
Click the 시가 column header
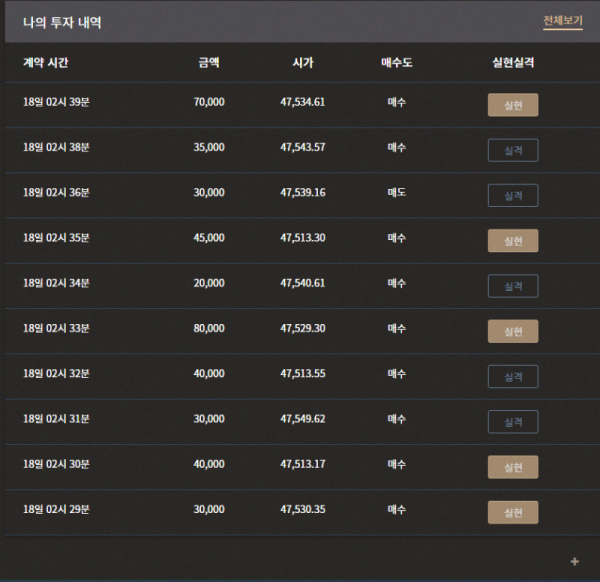click(303, 62)
